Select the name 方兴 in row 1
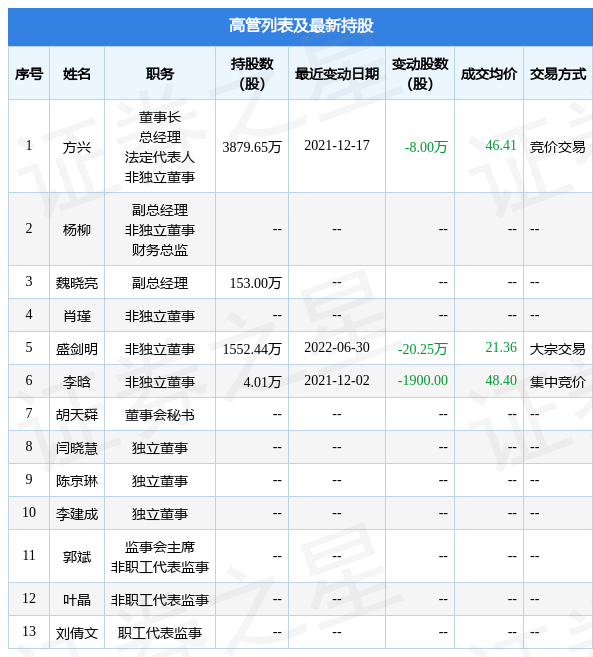Image resolution: width=593 pixels, height=657 pixels. tap(77, 147)
